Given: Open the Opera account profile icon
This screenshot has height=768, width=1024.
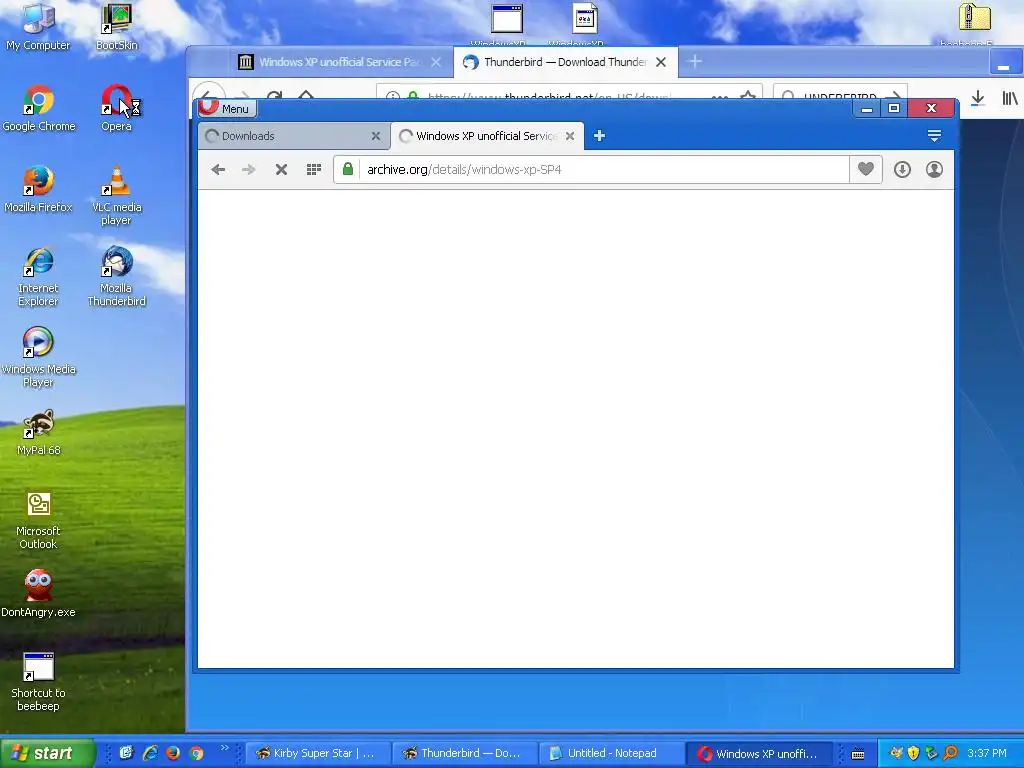Looking at the screenshot, I should pyautogui.click(x=935, y=170).
